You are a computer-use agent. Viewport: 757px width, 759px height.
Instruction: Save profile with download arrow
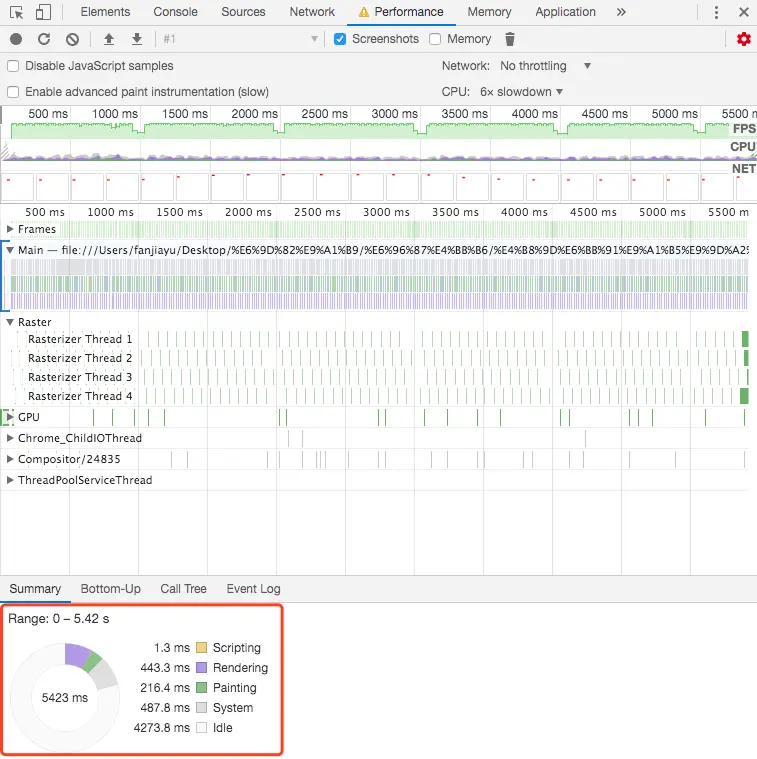point(137,39)
